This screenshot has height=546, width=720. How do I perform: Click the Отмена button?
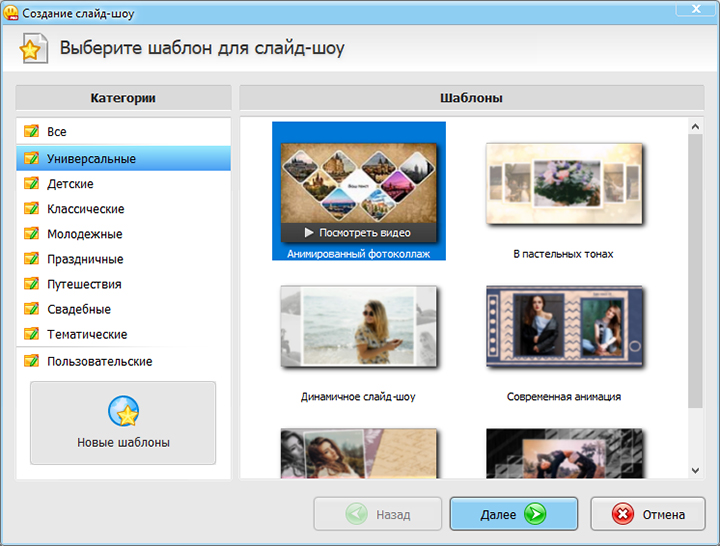click(x=648, y=514)
